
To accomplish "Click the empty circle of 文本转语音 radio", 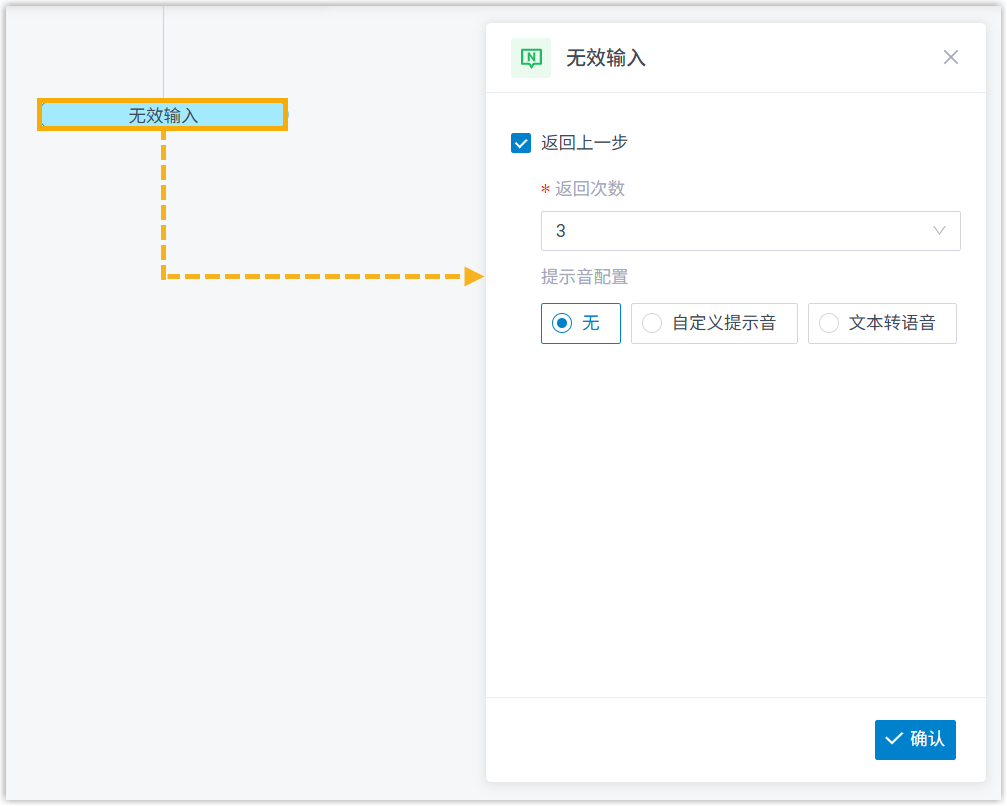I will point(829,323).
